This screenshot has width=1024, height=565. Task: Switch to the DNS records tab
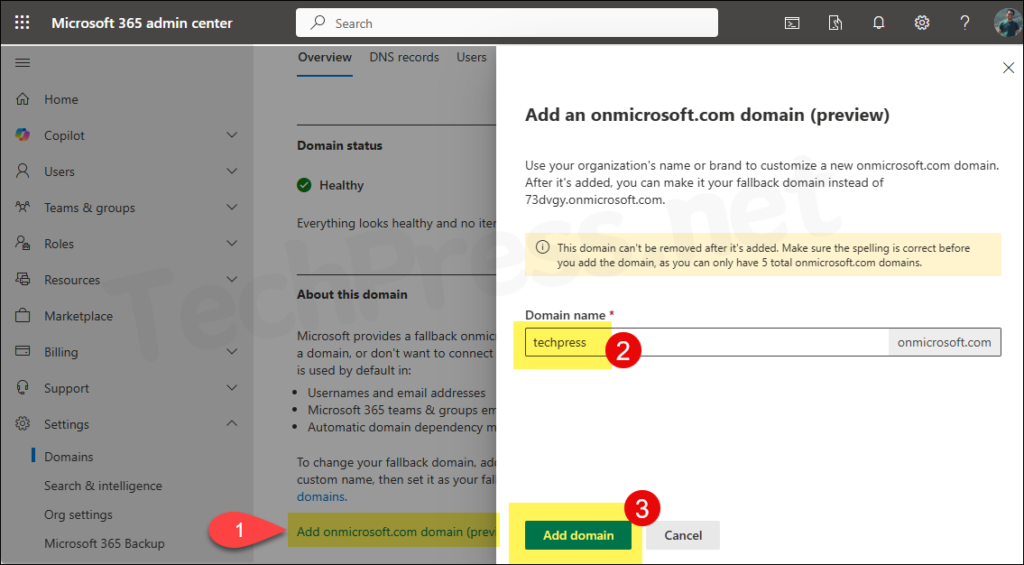tap(404, 57)
